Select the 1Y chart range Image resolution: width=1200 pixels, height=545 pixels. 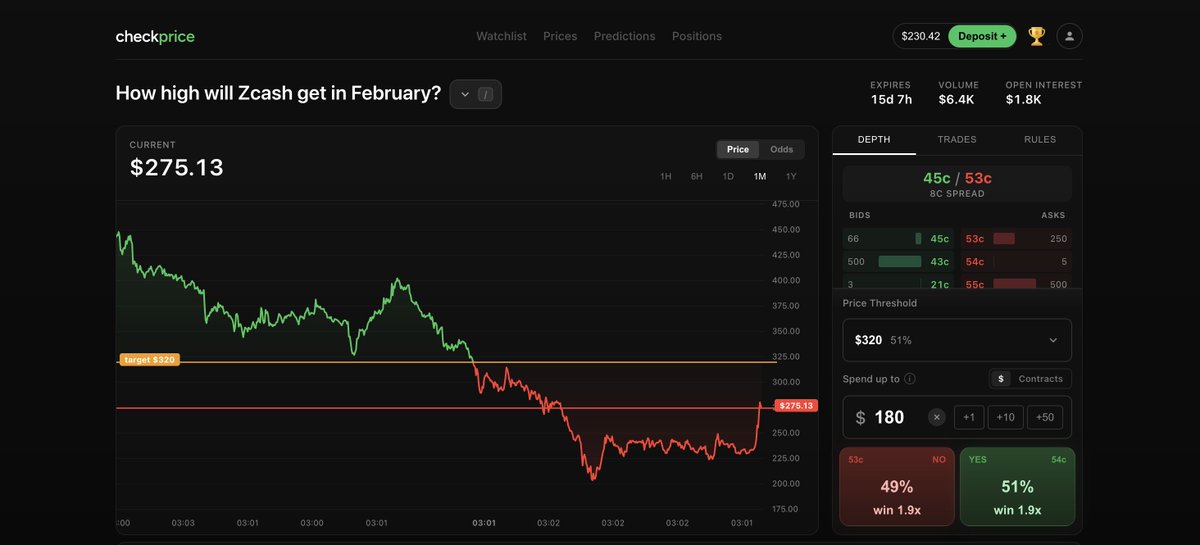(x=791, y=177)
